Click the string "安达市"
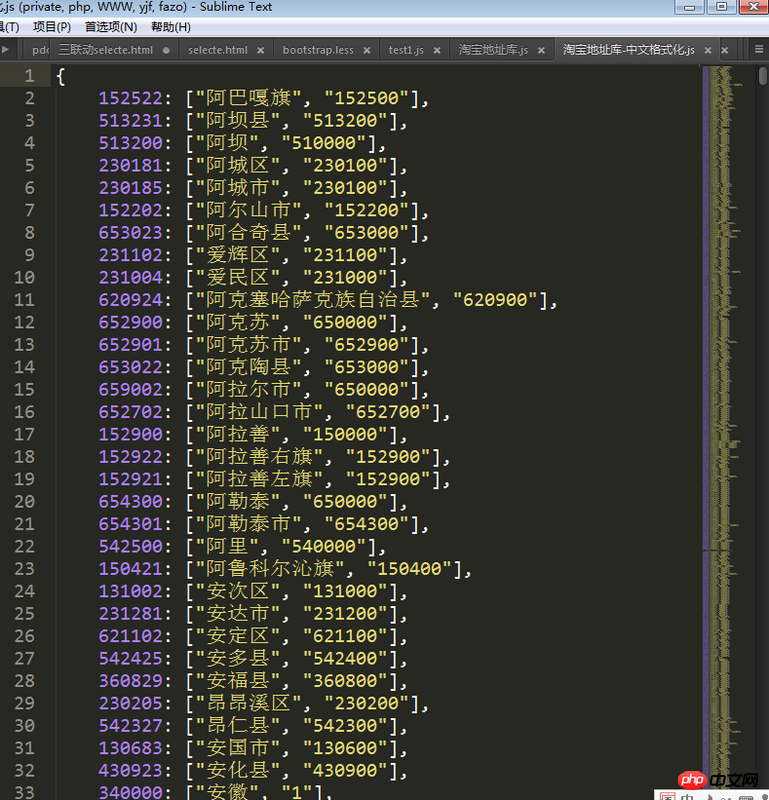The width and height of the screenshot is (769, 800). (x=238, y=614)
